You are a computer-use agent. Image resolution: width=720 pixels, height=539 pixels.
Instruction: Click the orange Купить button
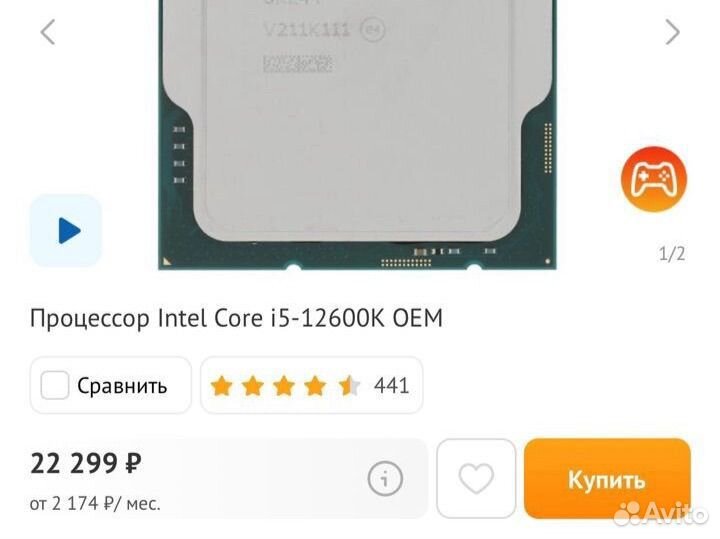pos(607,478)
